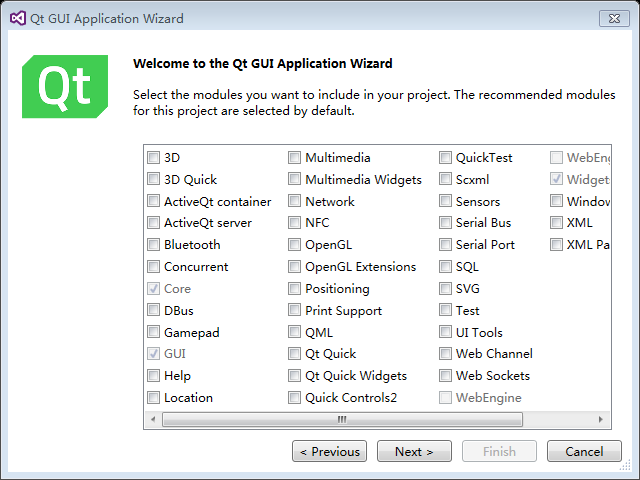Tick the NFC checkbox
Image resolution: width=640 pixels, height=480 pixels.
294,223
